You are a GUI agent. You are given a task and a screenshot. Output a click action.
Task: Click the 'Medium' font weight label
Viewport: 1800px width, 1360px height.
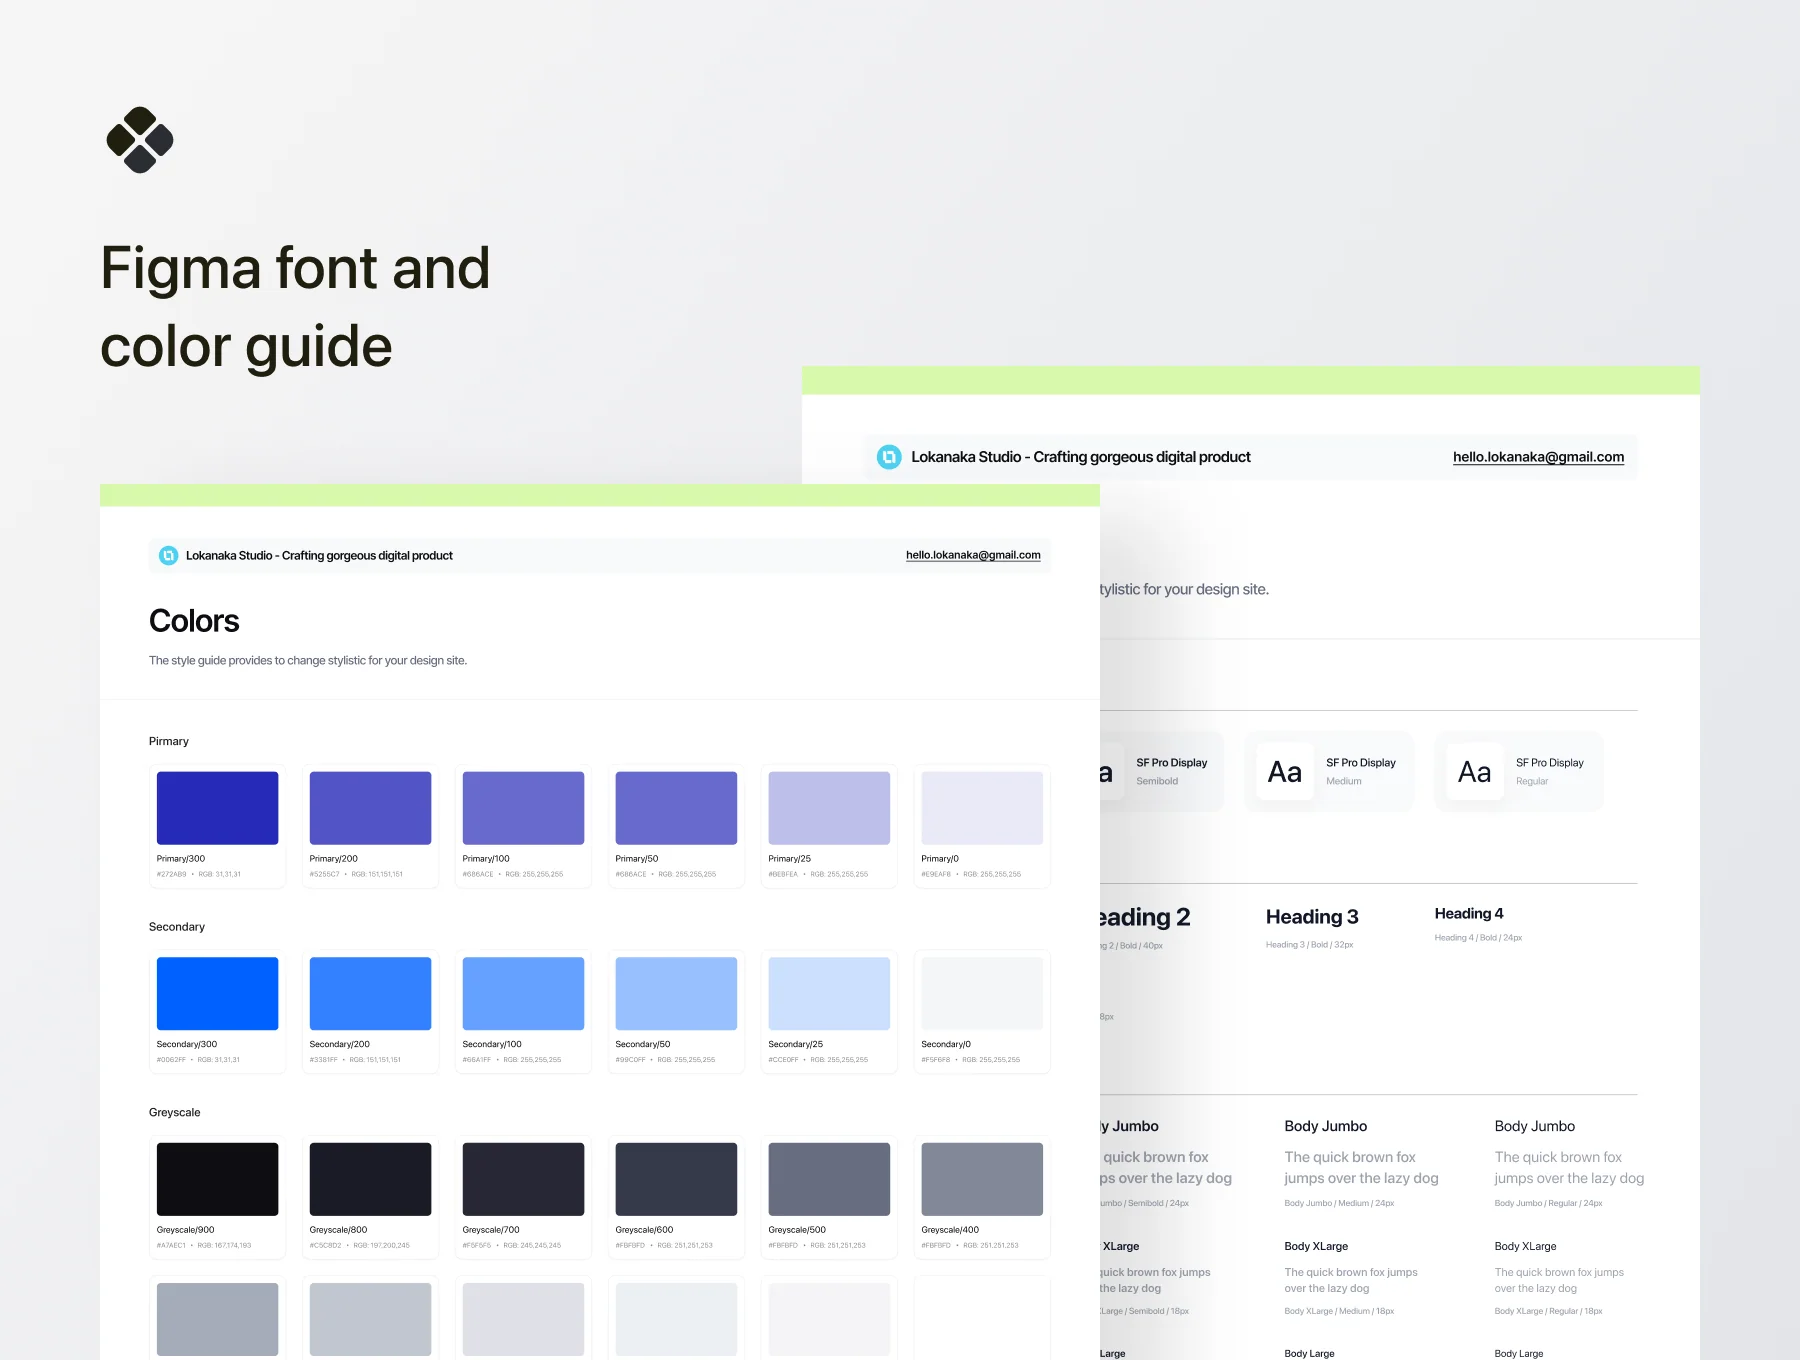[x=1344, y=781]
